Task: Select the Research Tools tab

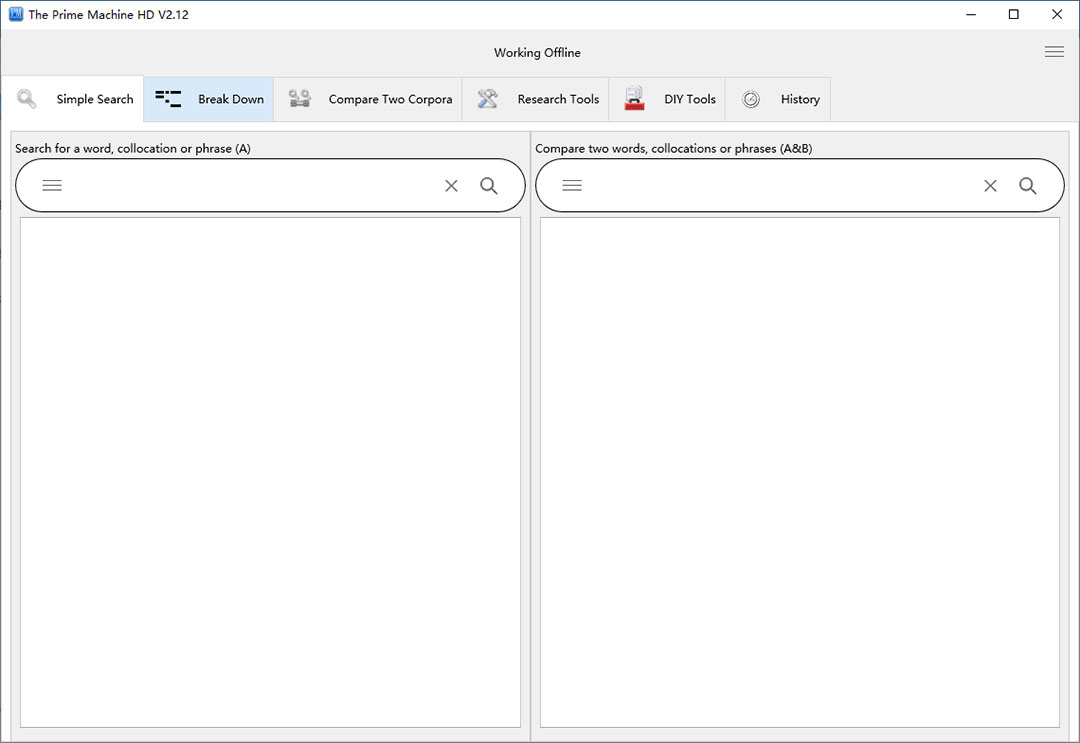Action: (x=535, y=99)
